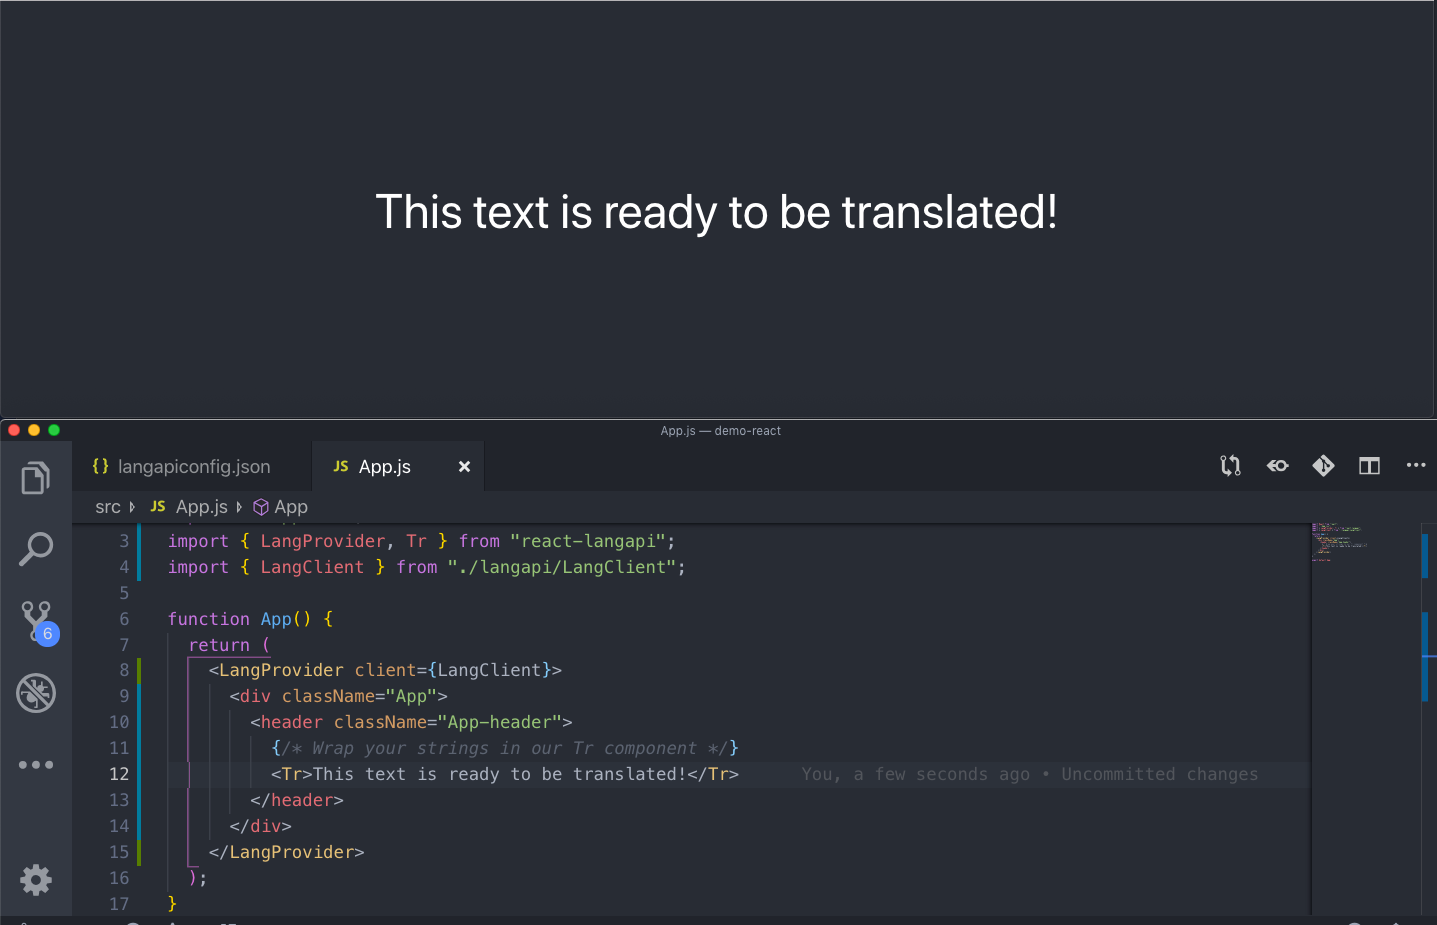Click the App.js breadcrumb segment
The image size is (1437, 925).
pos(190,507)
